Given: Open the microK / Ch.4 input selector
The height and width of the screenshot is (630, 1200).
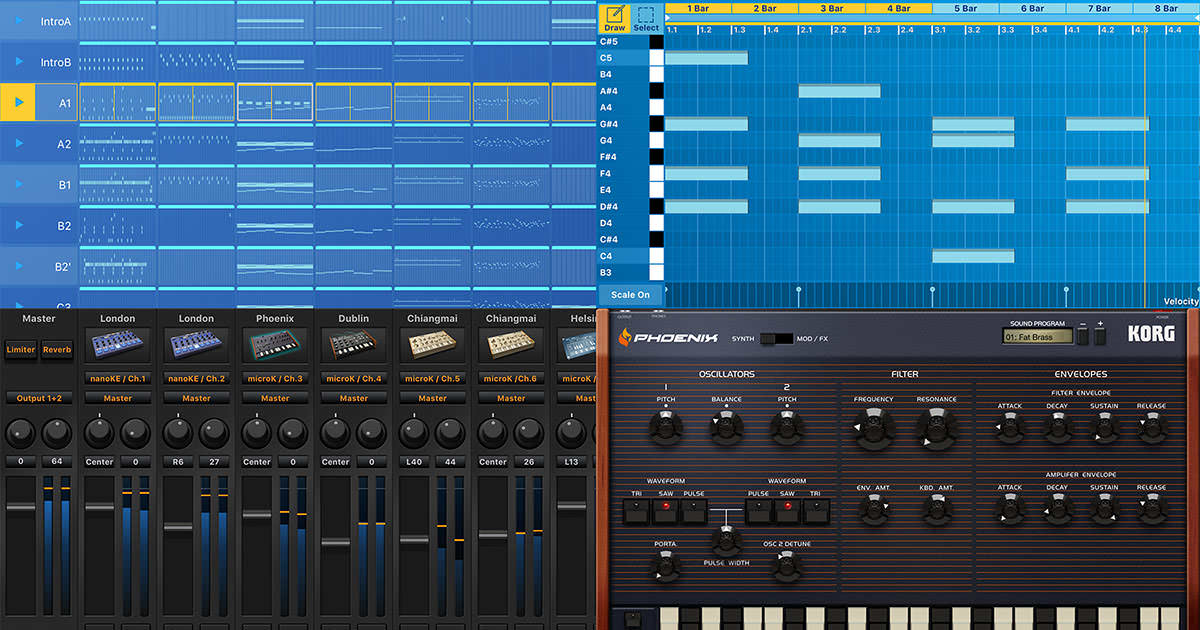Looking at the screenshot, I should [x=353, y=379].
